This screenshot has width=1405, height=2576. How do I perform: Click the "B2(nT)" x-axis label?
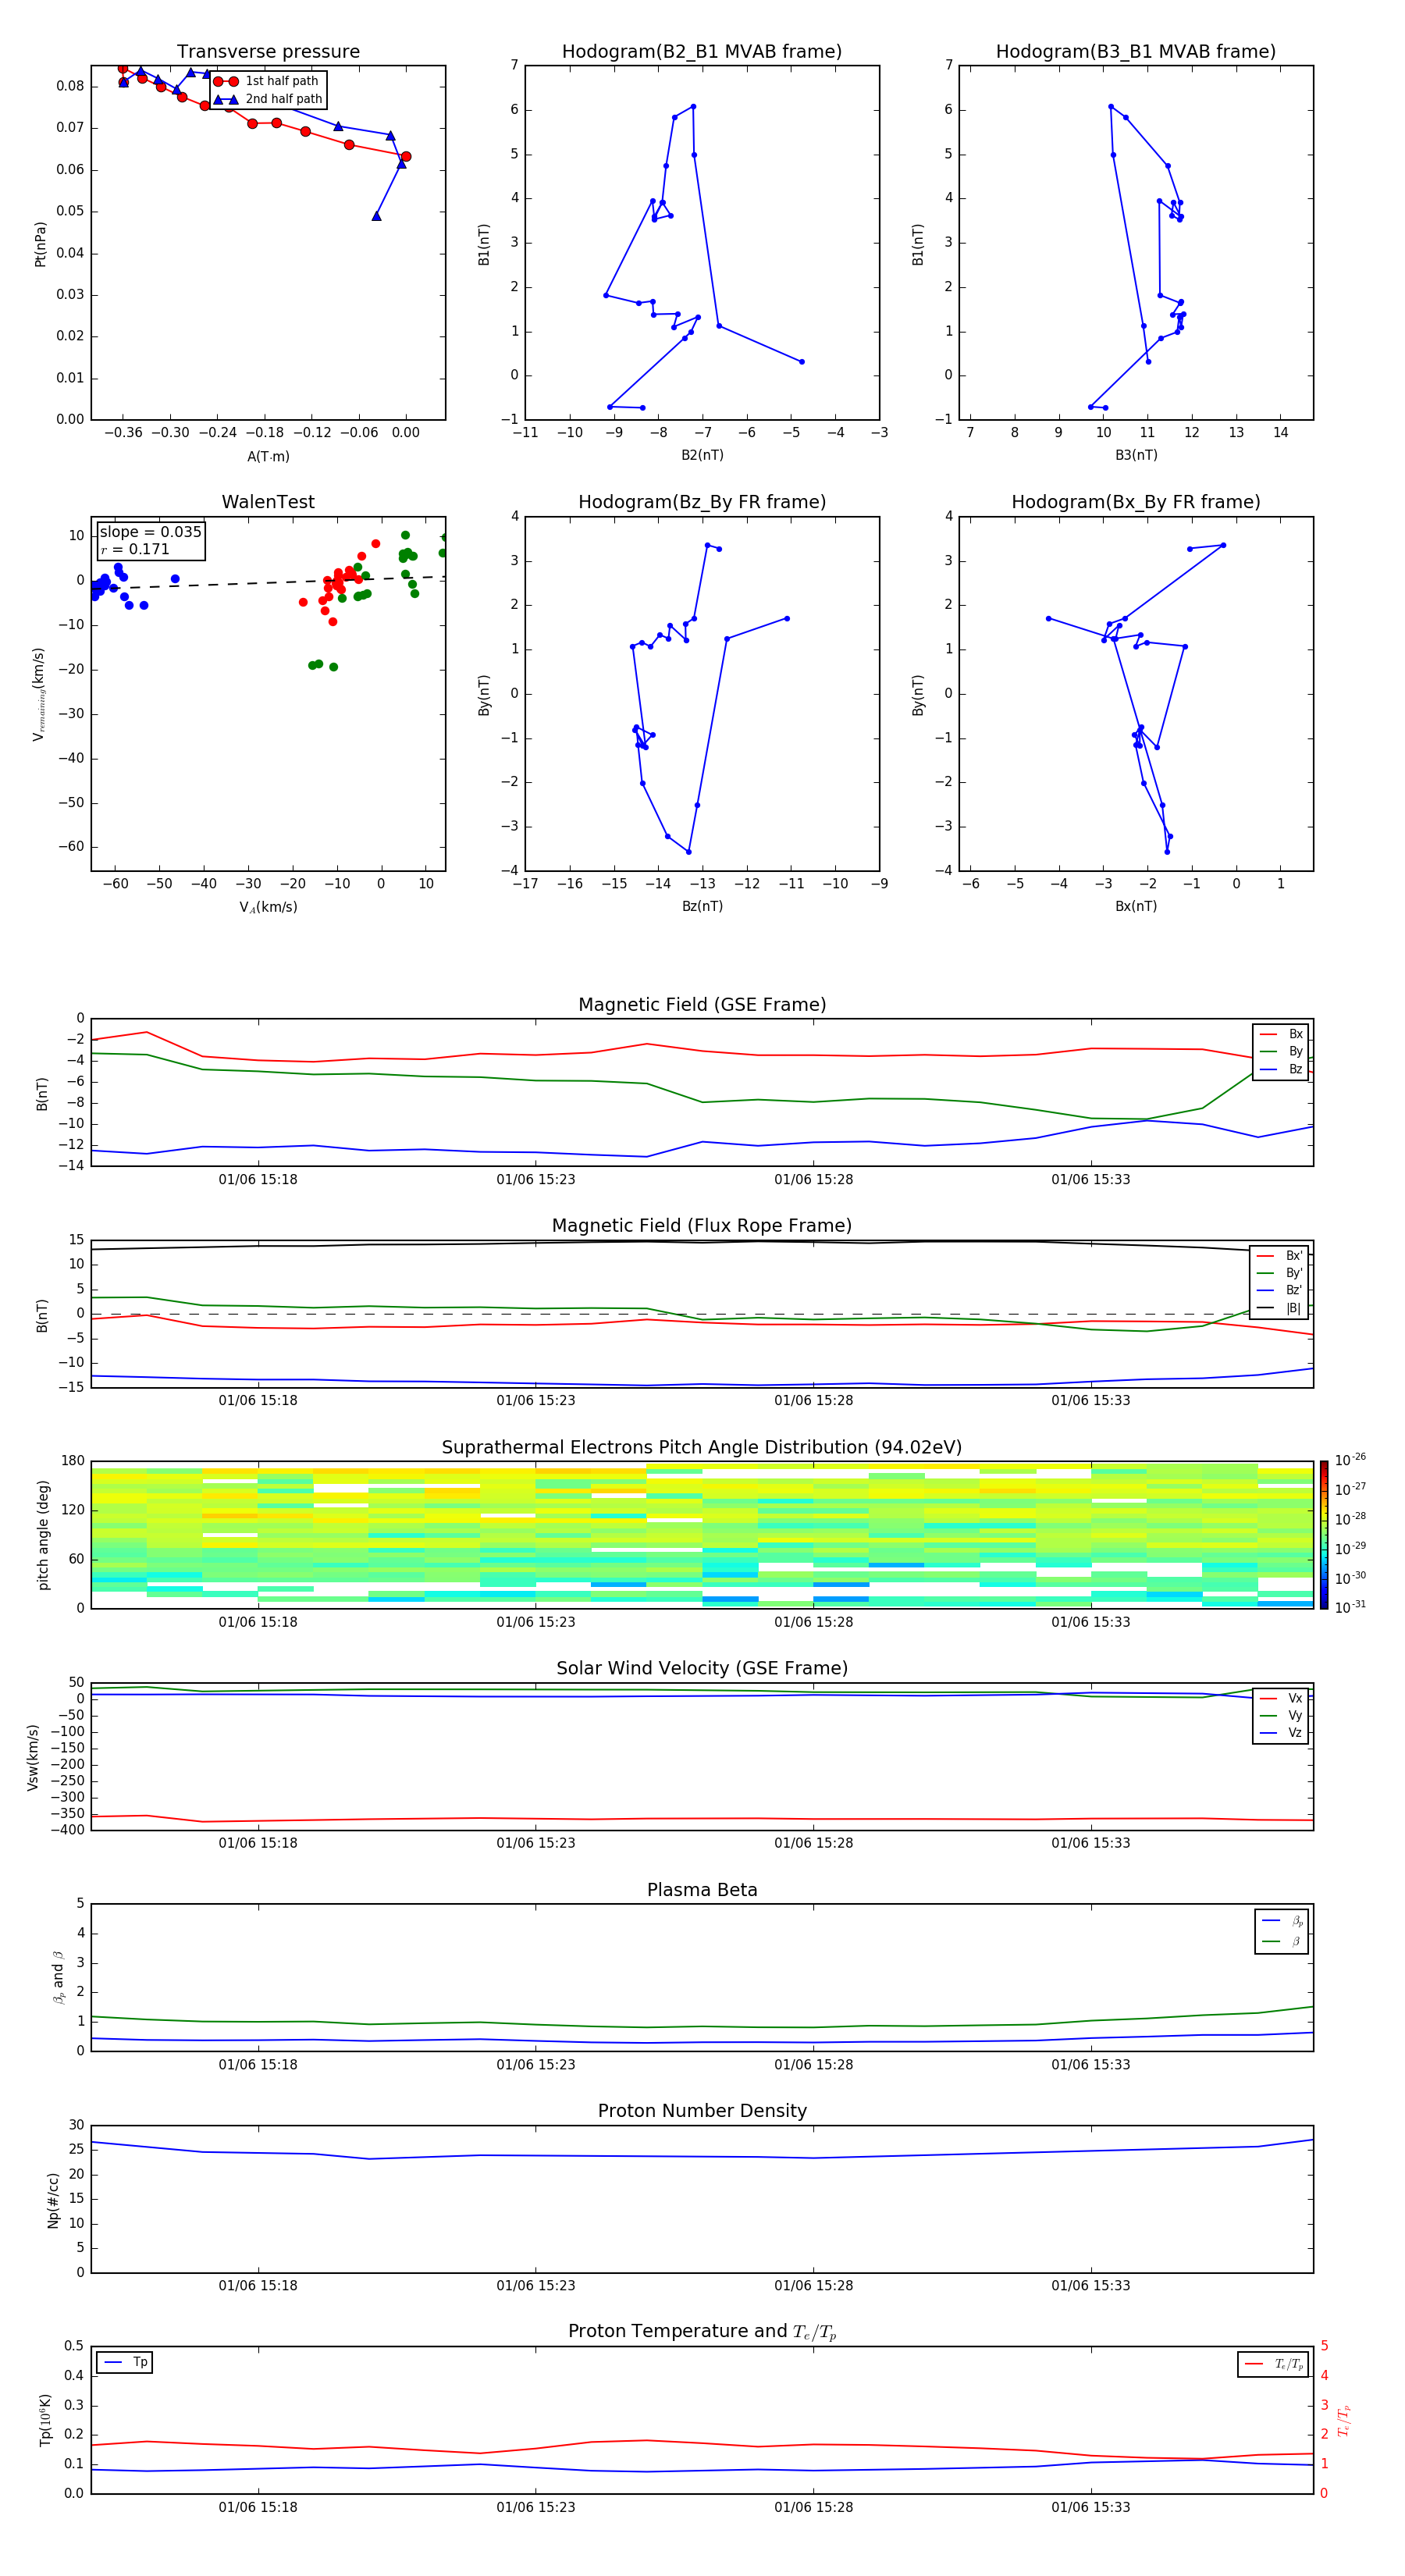[702, 455]
